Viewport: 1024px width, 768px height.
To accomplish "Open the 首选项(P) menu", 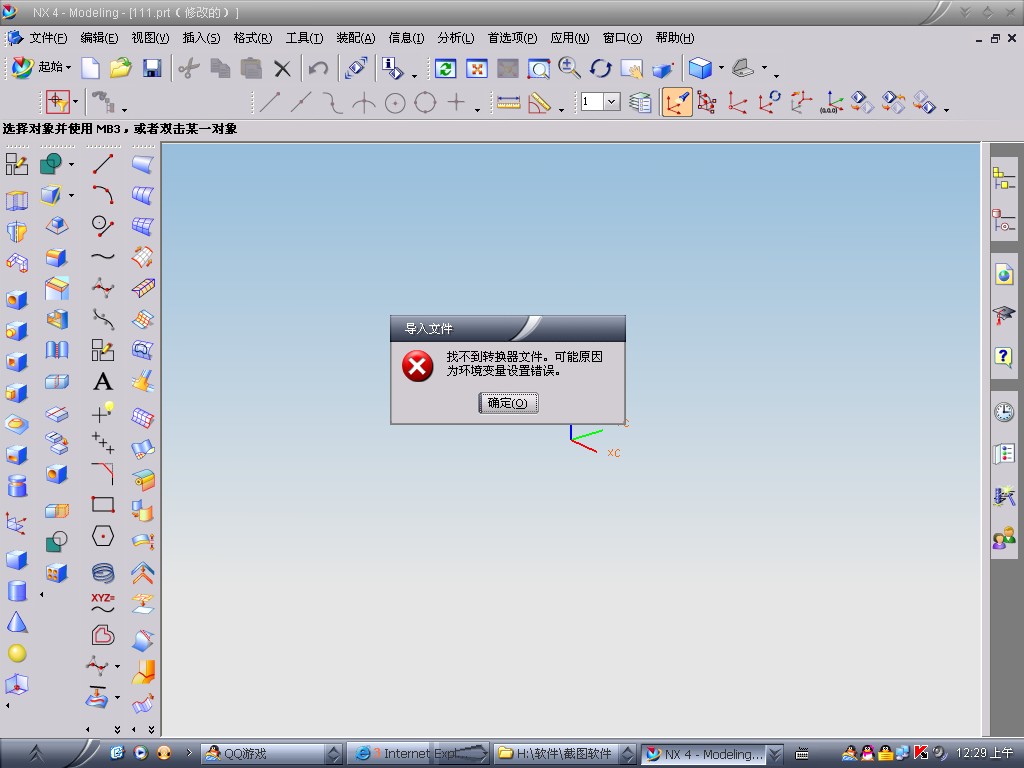I will pyautogui.click(x=513, y=38).
